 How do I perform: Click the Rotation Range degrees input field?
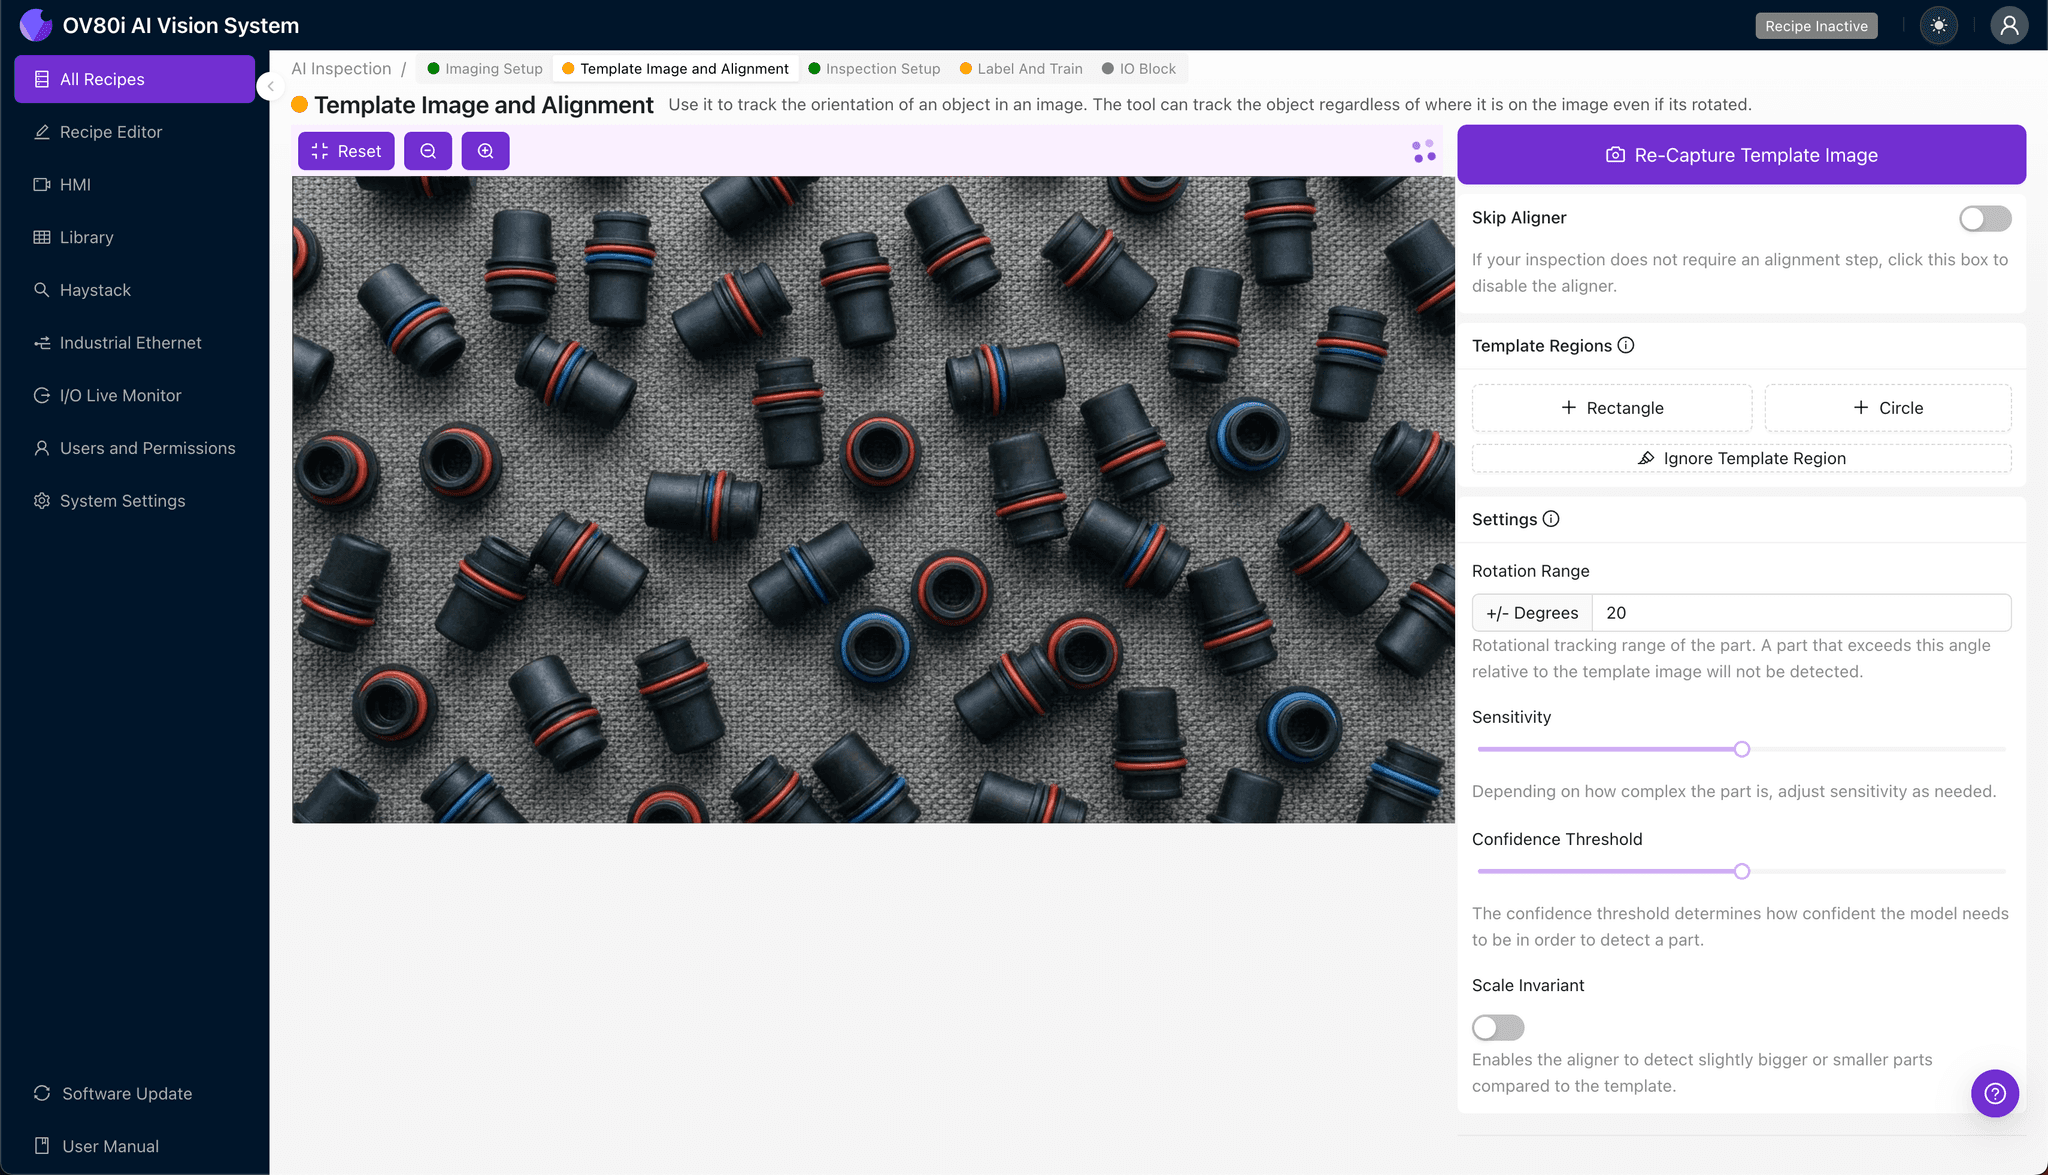tap(1800, 613)
